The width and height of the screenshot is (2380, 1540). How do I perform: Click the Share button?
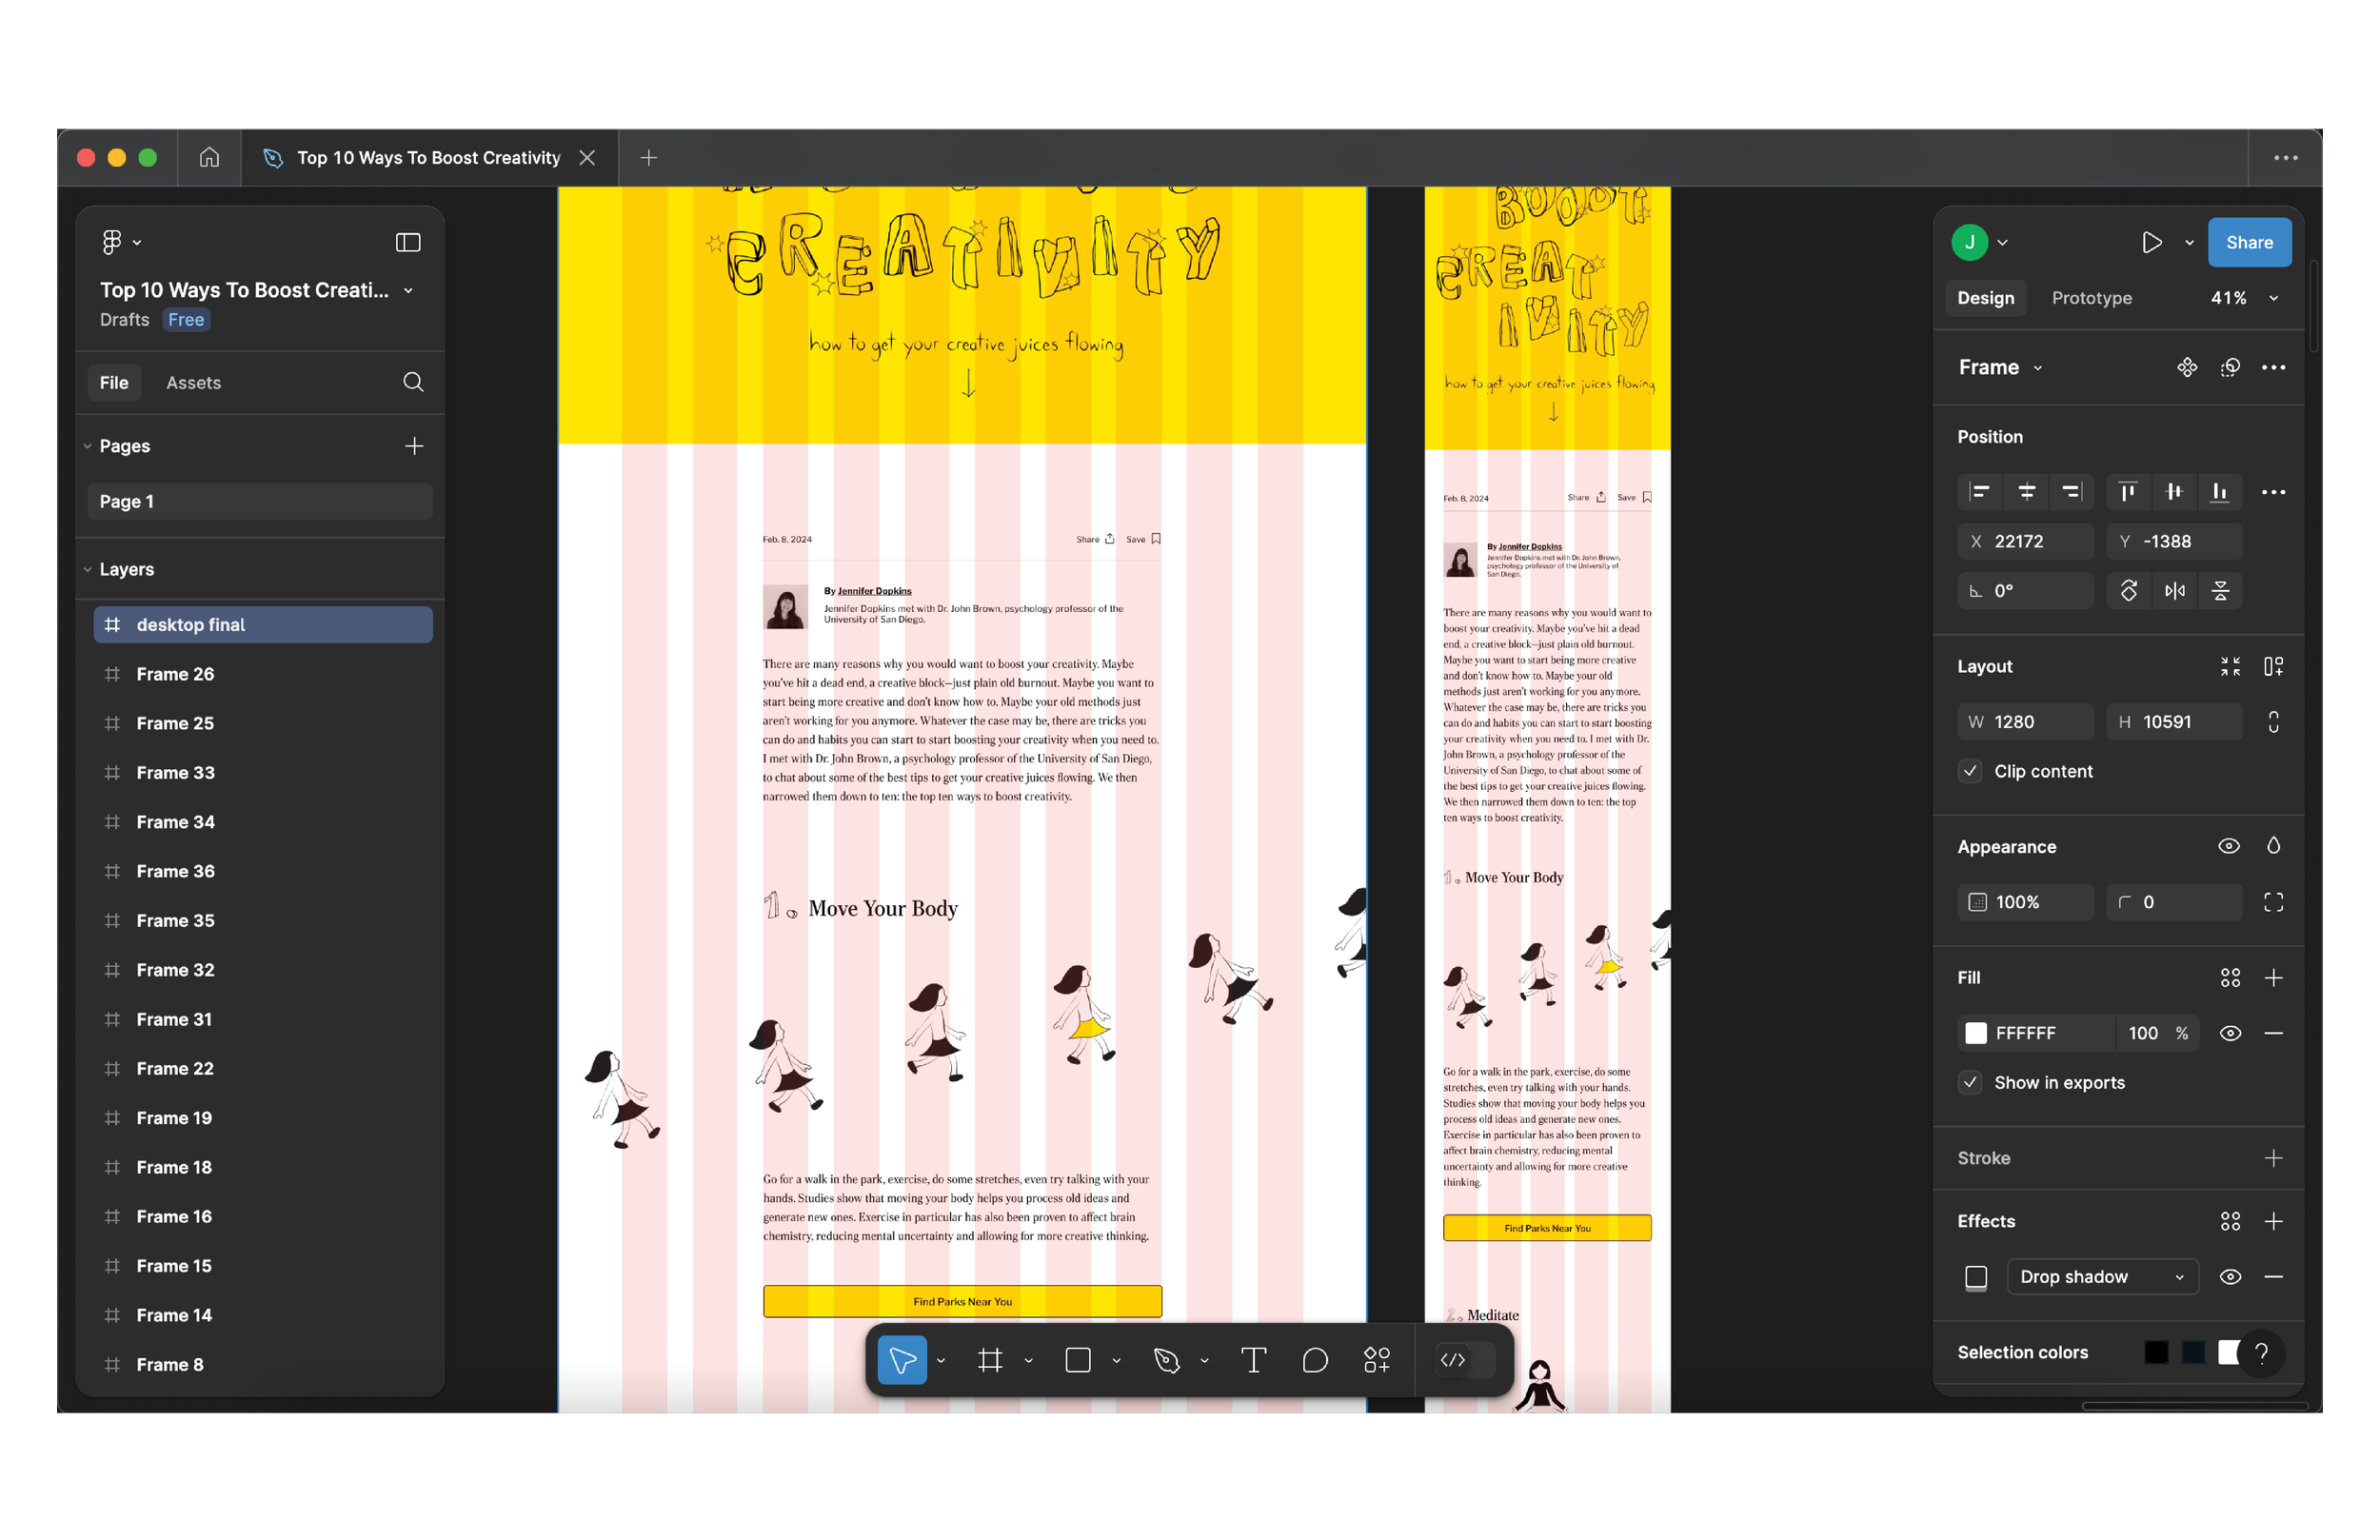pyautogui.click(x=2249, y=242)
